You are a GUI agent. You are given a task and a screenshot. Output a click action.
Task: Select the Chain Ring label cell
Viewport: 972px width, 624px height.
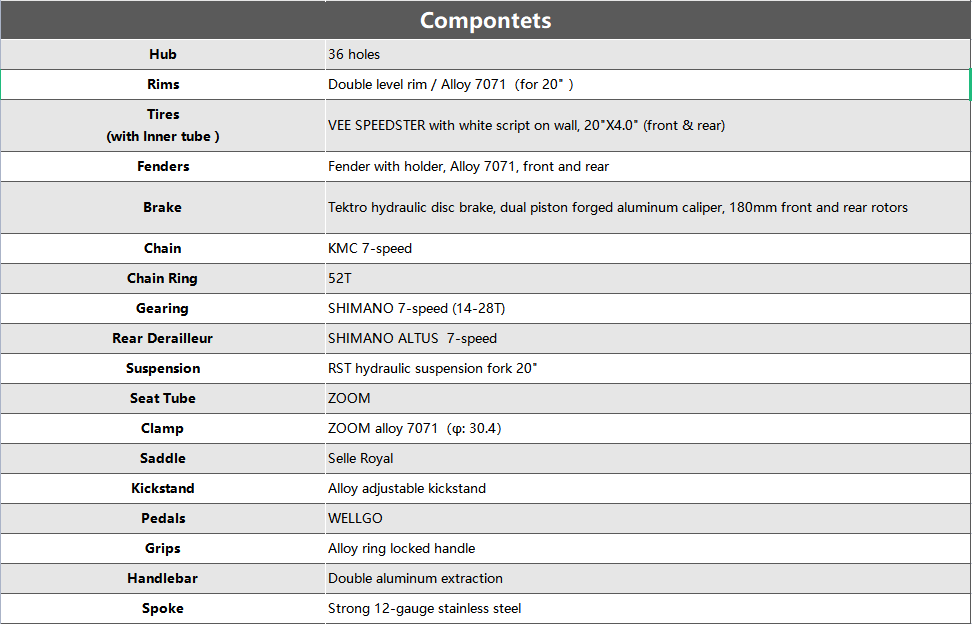[x=162, y=278]
